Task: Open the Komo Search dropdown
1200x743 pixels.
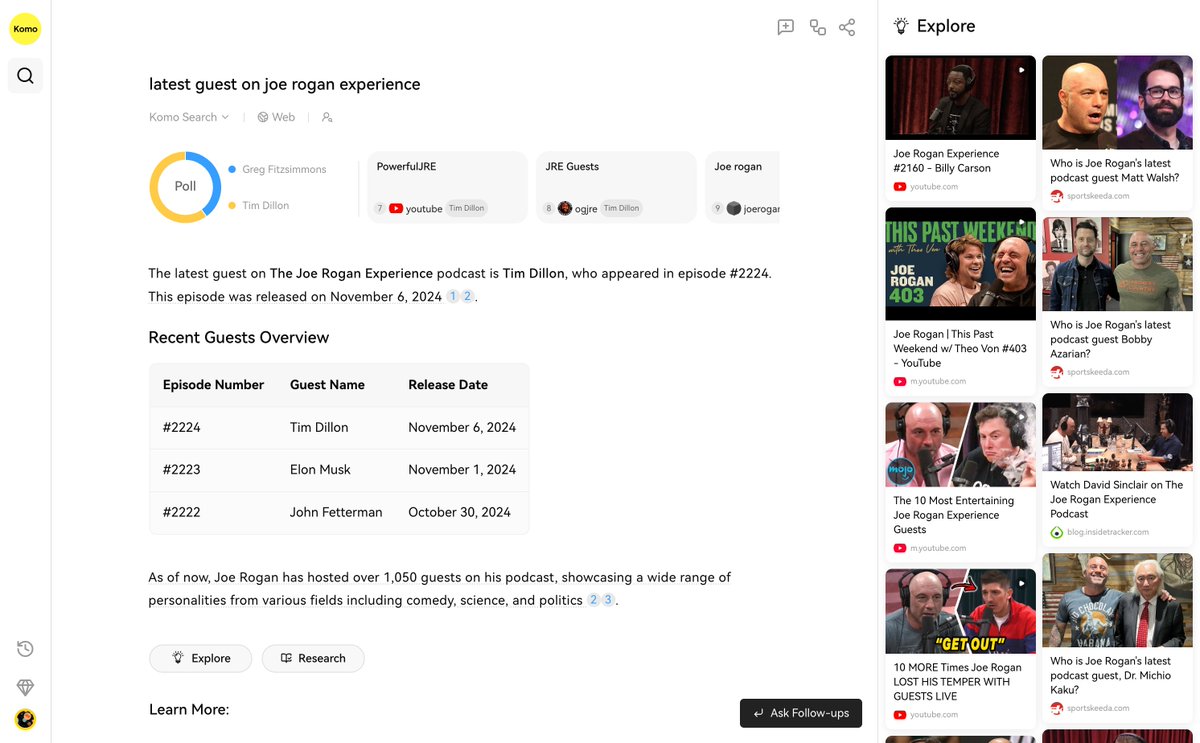Action: pyautogui.click(x=189, y=117)
